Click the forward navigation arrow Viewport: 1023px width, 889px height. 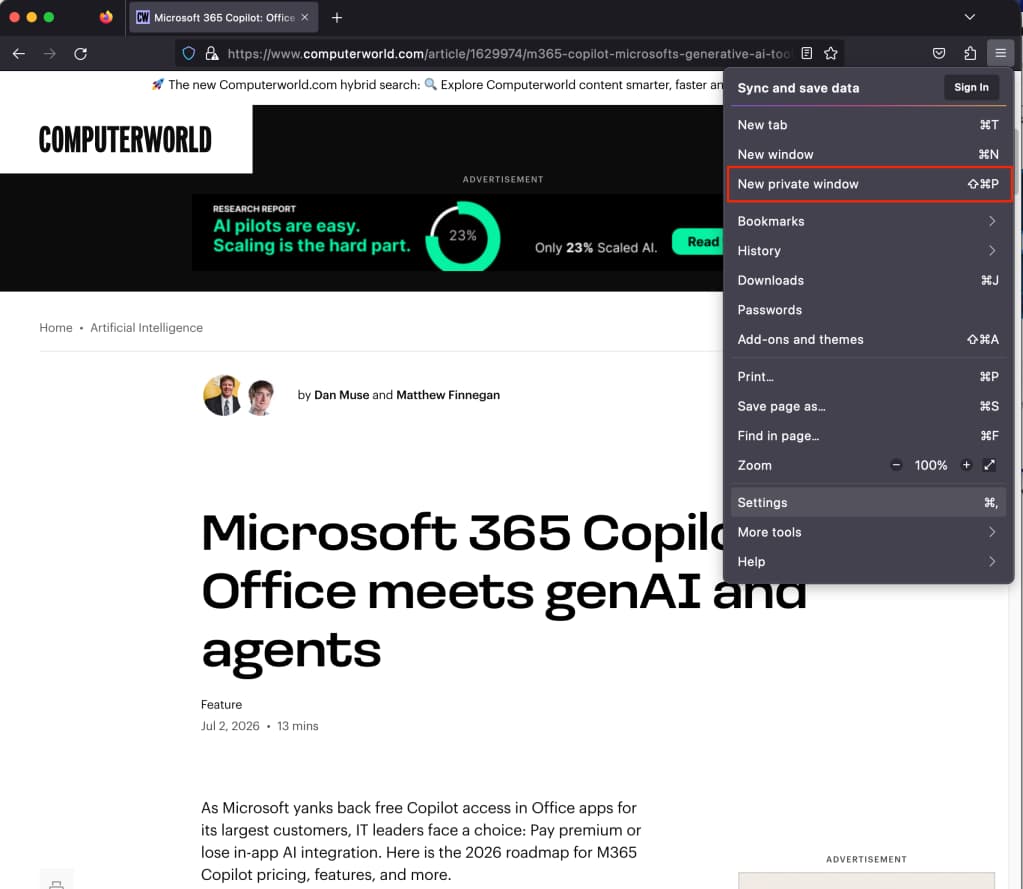pos(50,53)
